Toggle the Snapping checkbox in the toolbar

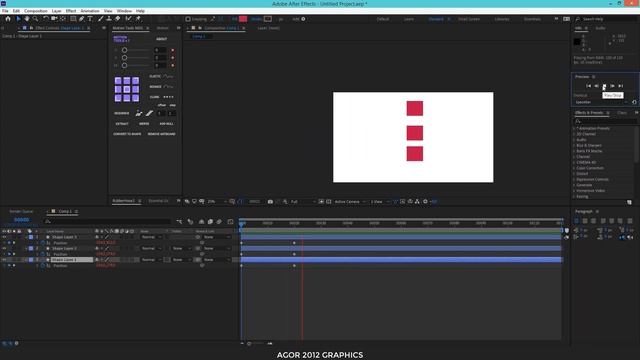pos(188,19)
